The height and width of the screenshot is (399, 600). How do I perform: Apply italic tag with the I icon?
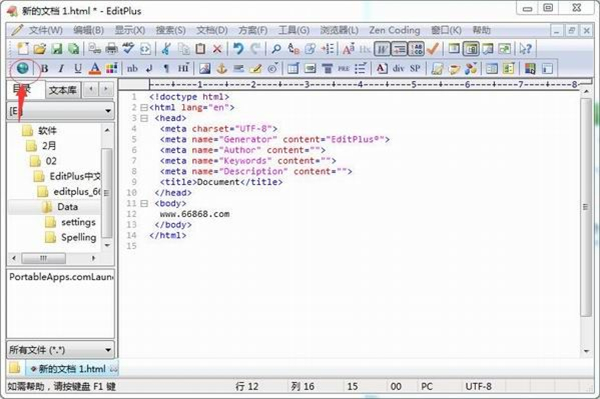(61, 68)
